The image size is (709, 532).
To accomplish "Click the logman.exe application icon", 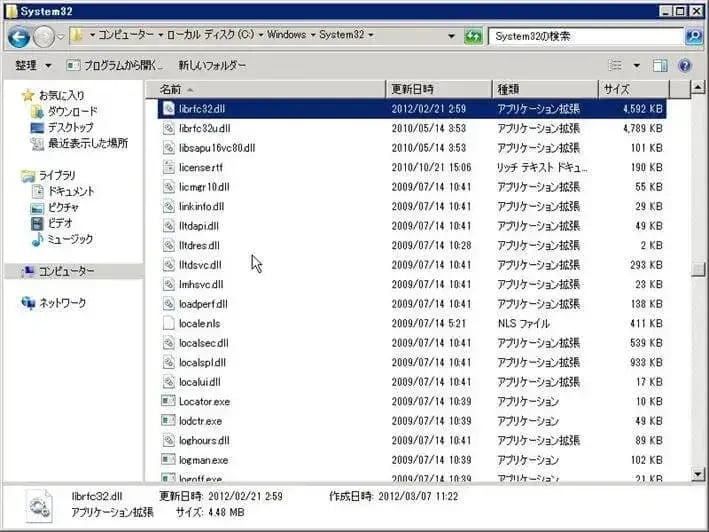I will pyautogui.click(x=169, y=460).
